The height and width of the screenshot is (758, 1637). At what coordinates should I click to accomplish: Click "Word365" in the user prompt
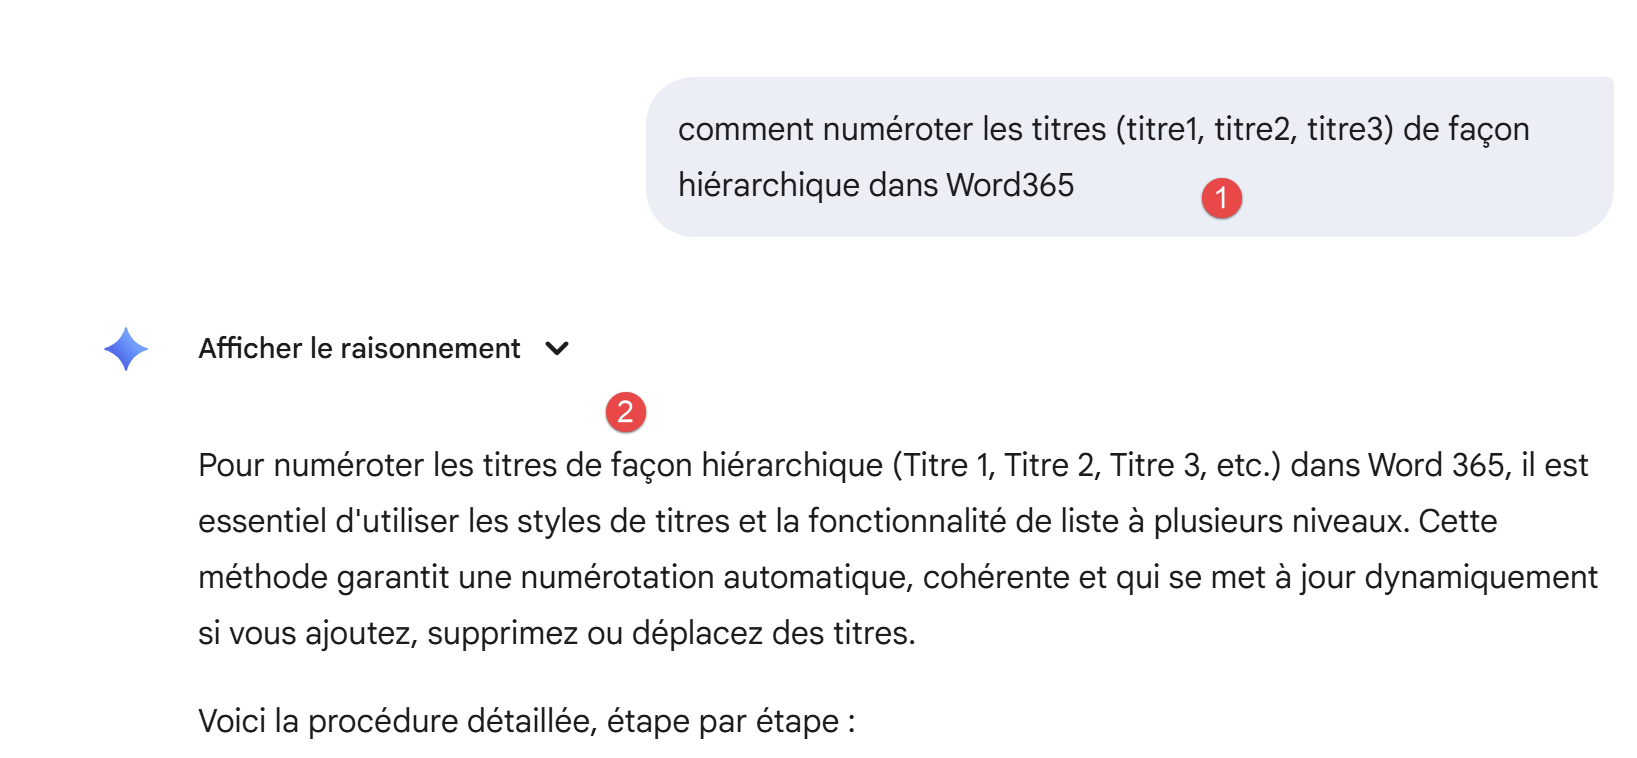click(x=1010, y=185)
